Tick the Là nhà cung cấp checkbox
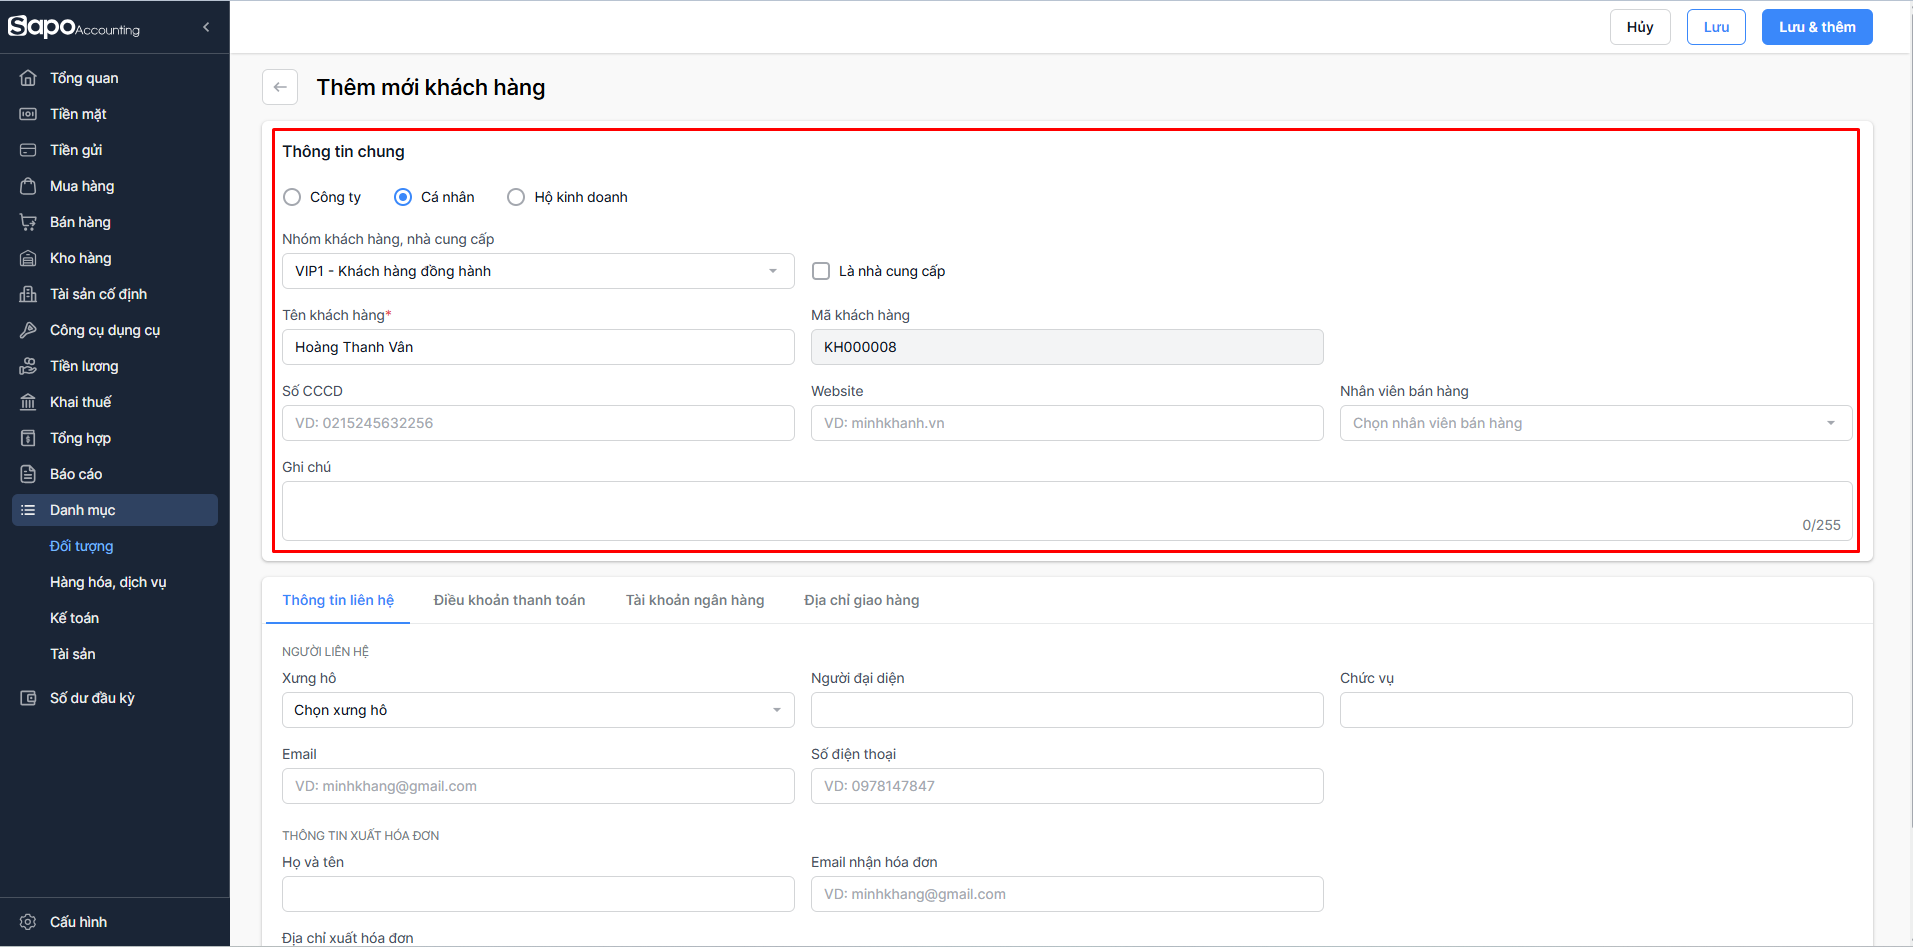The width and height of the screenshot is (1913, 947). point(821,271)
